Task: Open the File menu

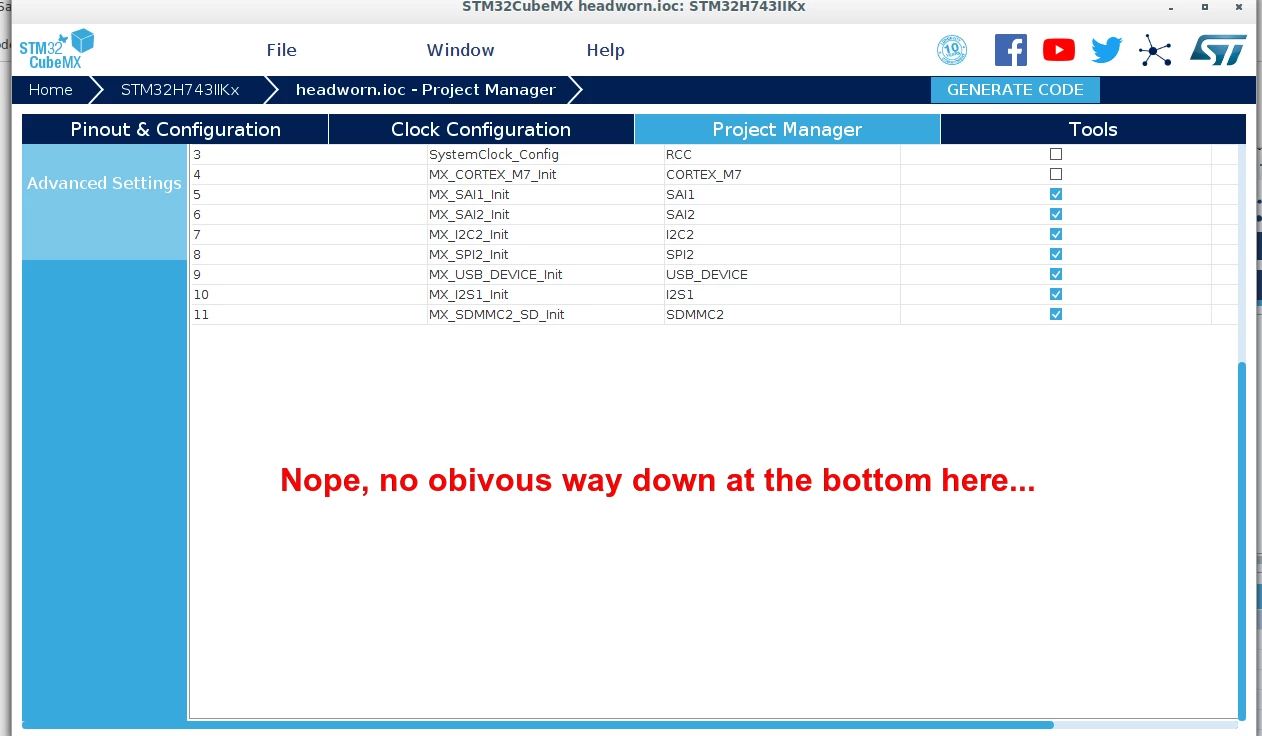Action: tap(281, 50)
